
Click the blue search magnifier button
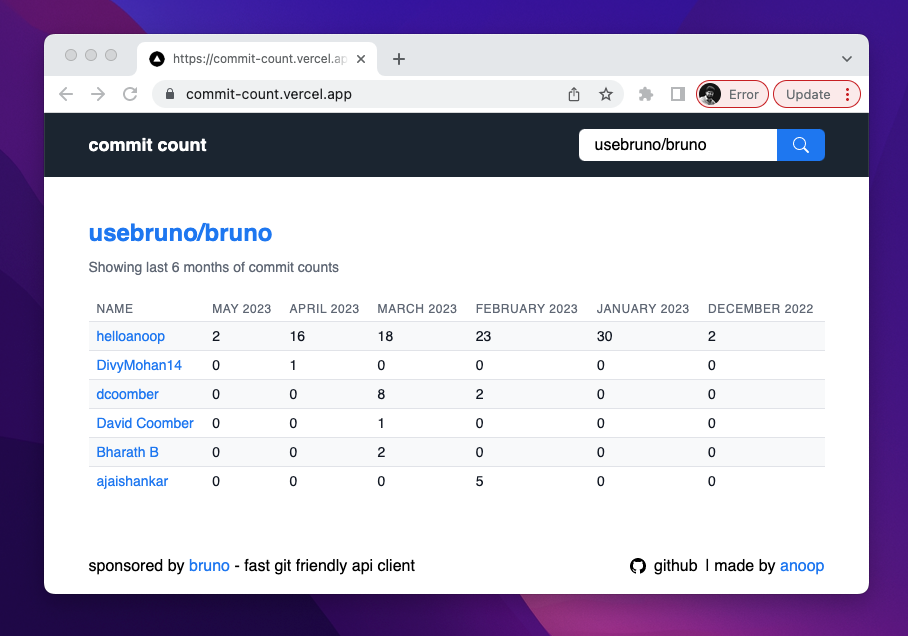click(800, 145)
